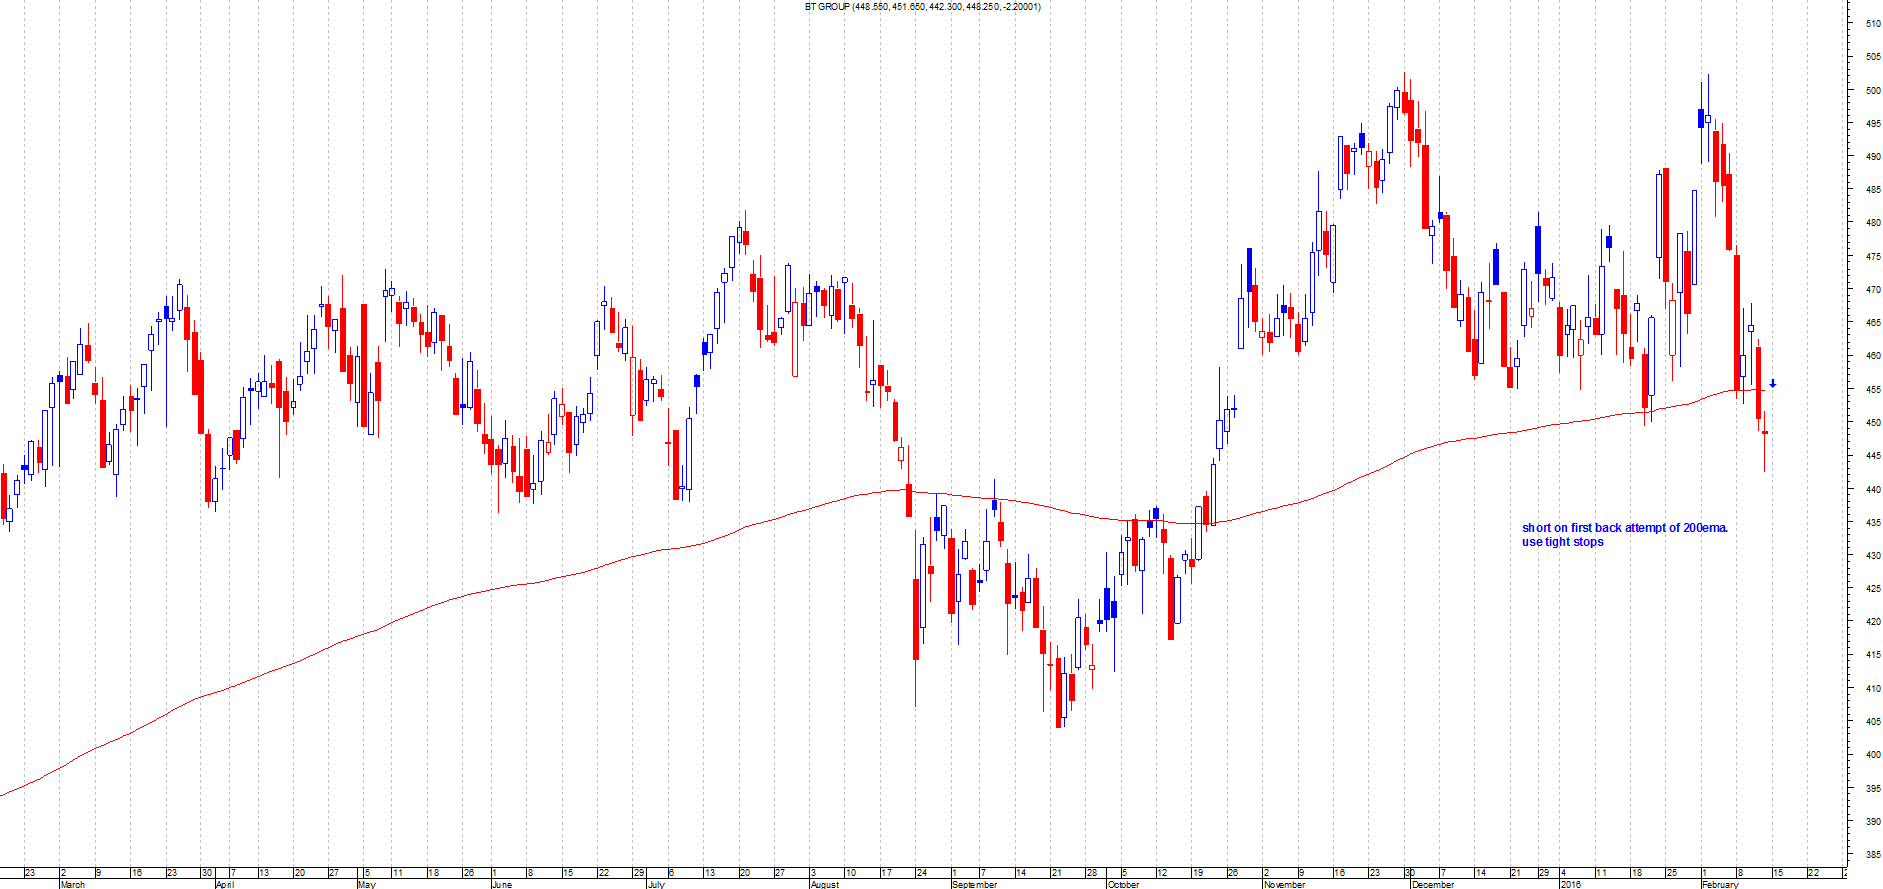
Task: Click the December month label
Action: coord(1434,884)
